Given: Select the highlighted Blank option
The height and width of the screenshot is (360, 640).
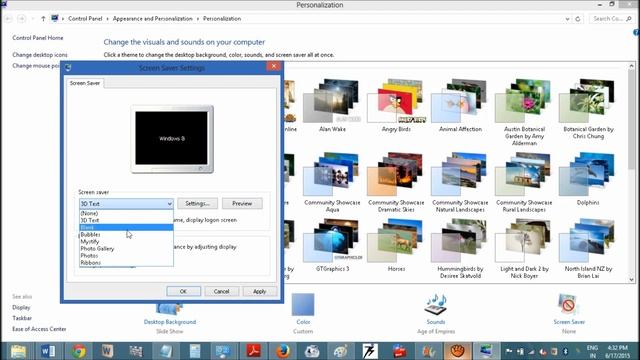Looking at the screenshot, I should (x=126, y=227).
